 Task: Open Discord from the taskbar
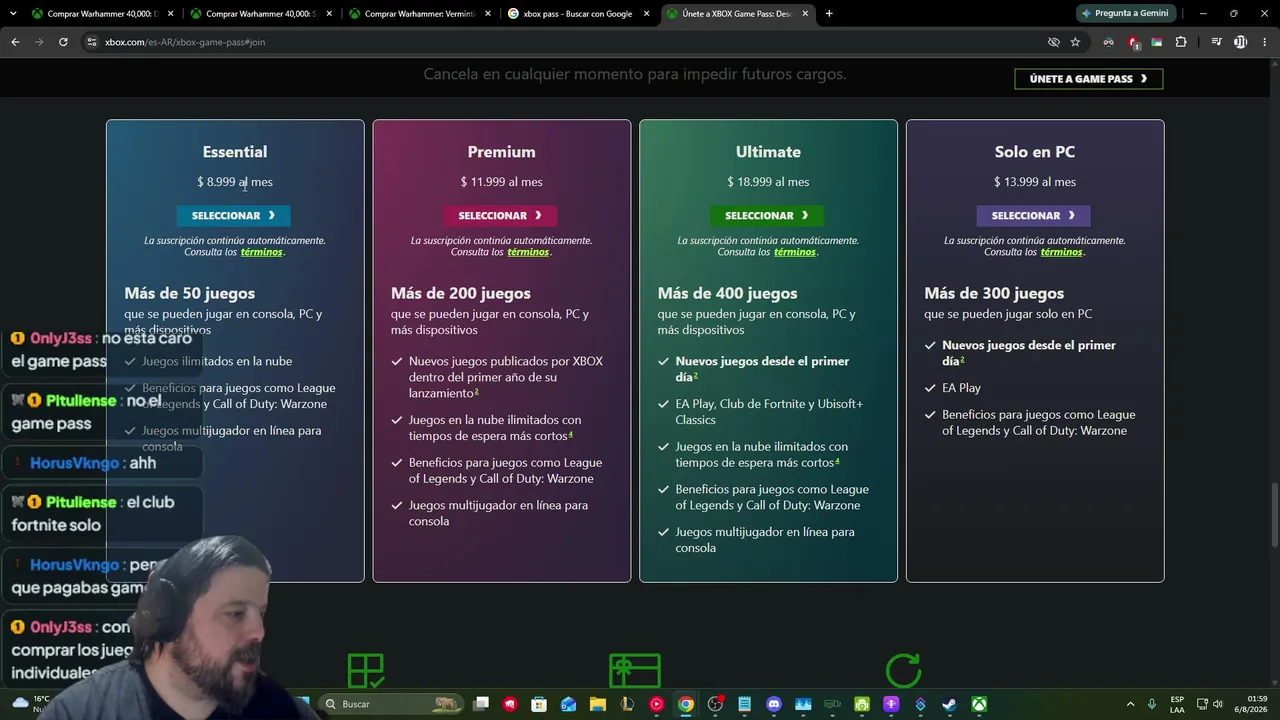coord(773,704)
